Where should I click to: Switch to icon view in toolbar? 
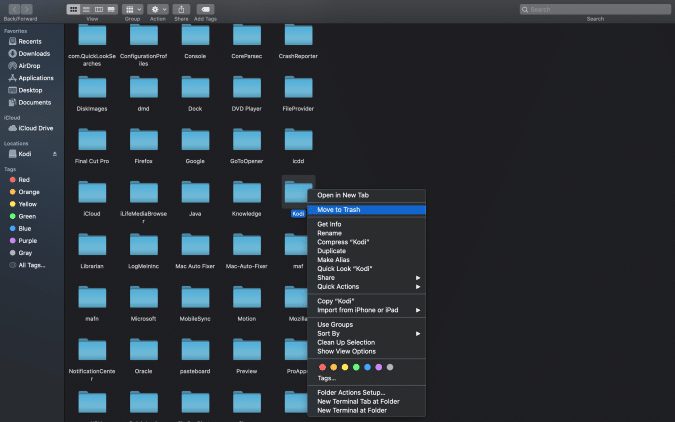click(73, 9)
